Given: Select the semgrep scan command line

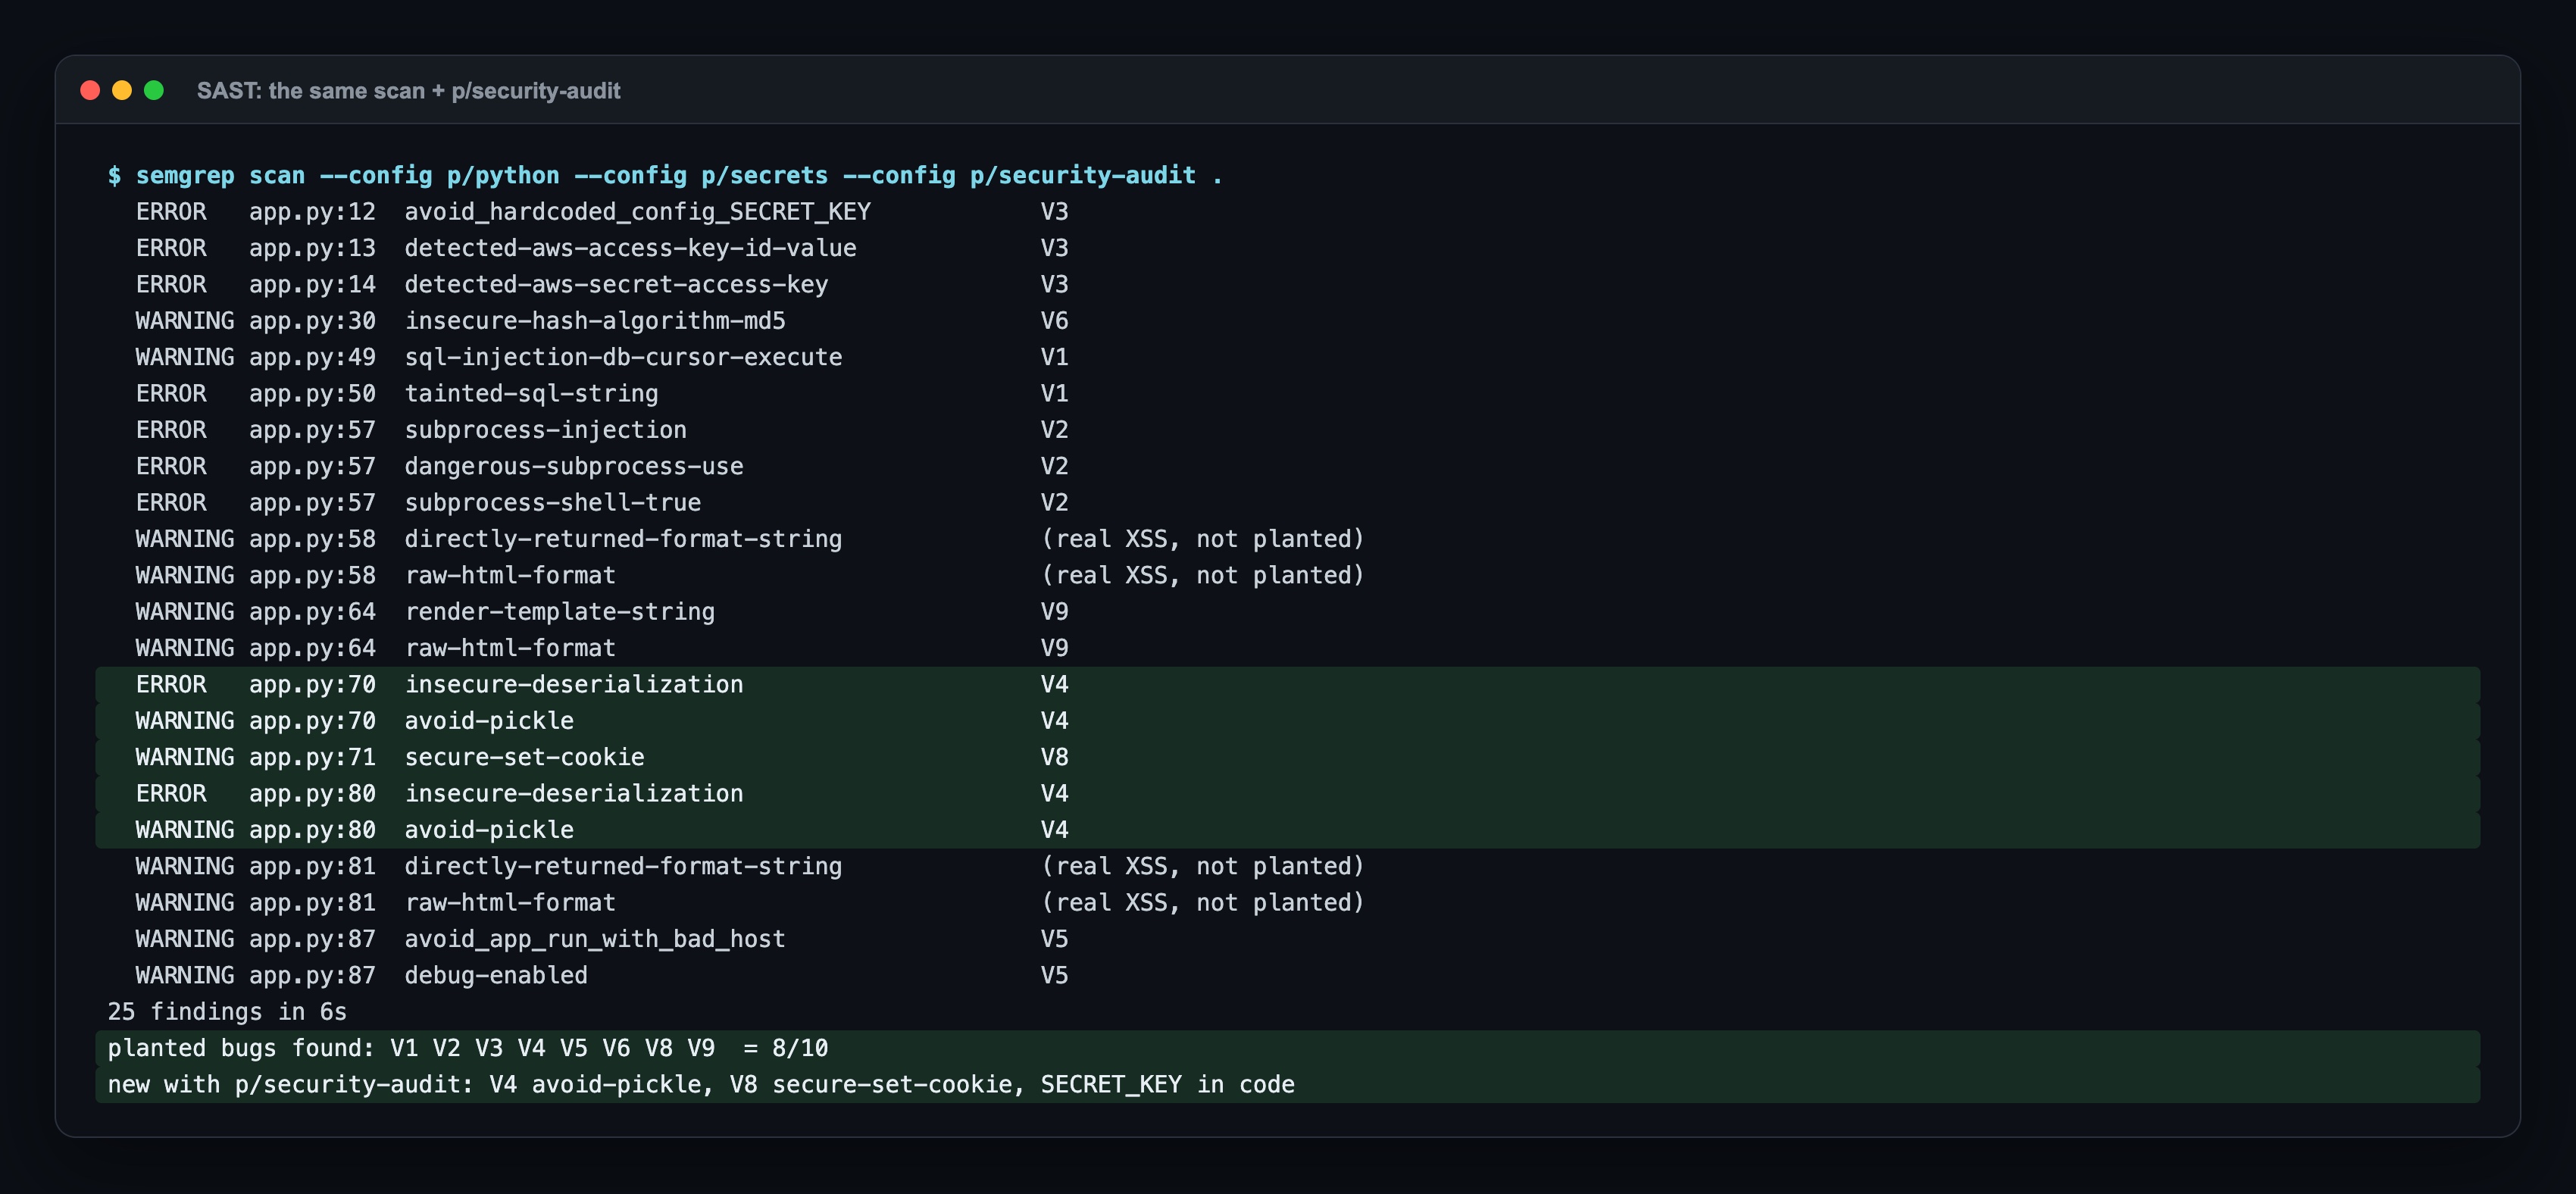Looking at the screenshot, I should pyautogui.click(x=665, y=175).
